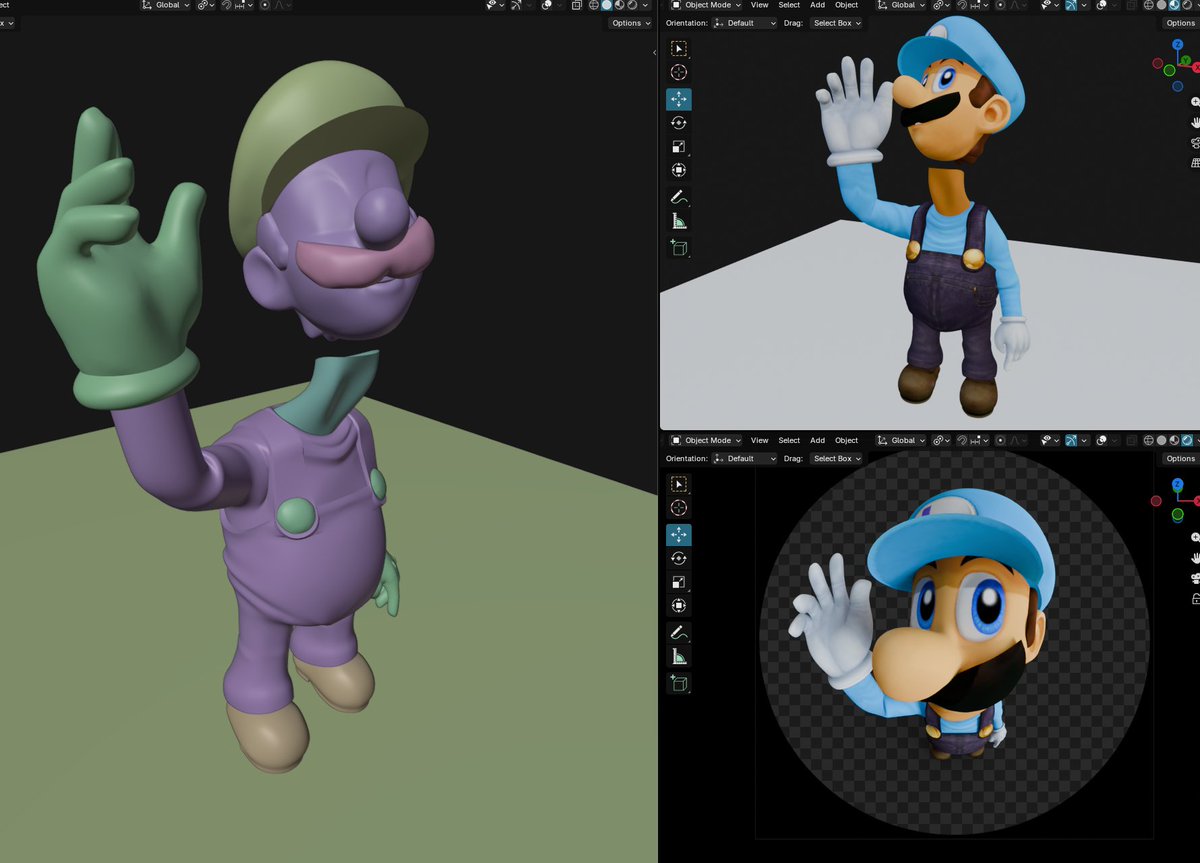The width and height of the screenshot is (1200, 863).
Task: Select the Transform tool in top-right viewport
Action: [x=679, y=171]
